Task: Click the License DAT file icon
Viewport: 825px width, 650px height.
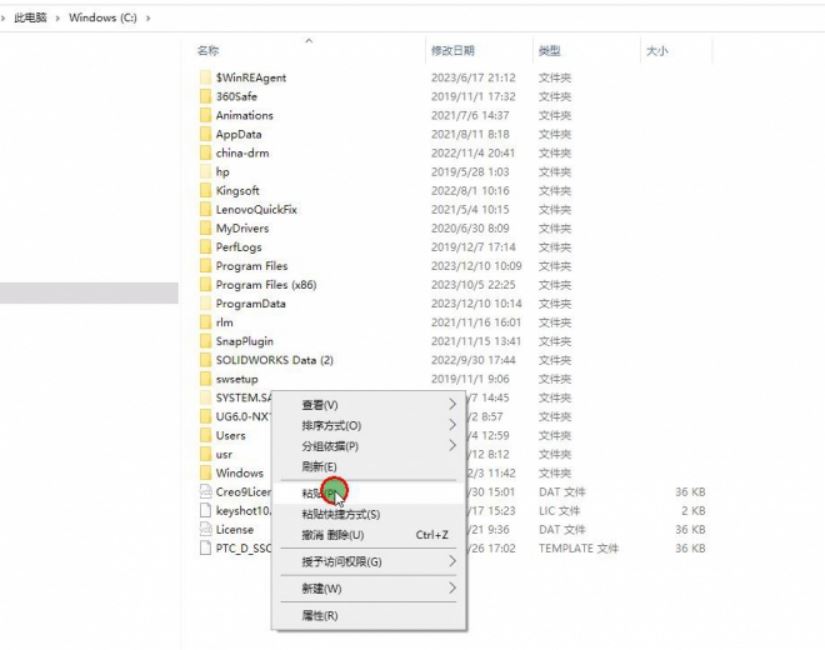Action: pyautogui.click(x=205, y=530)
